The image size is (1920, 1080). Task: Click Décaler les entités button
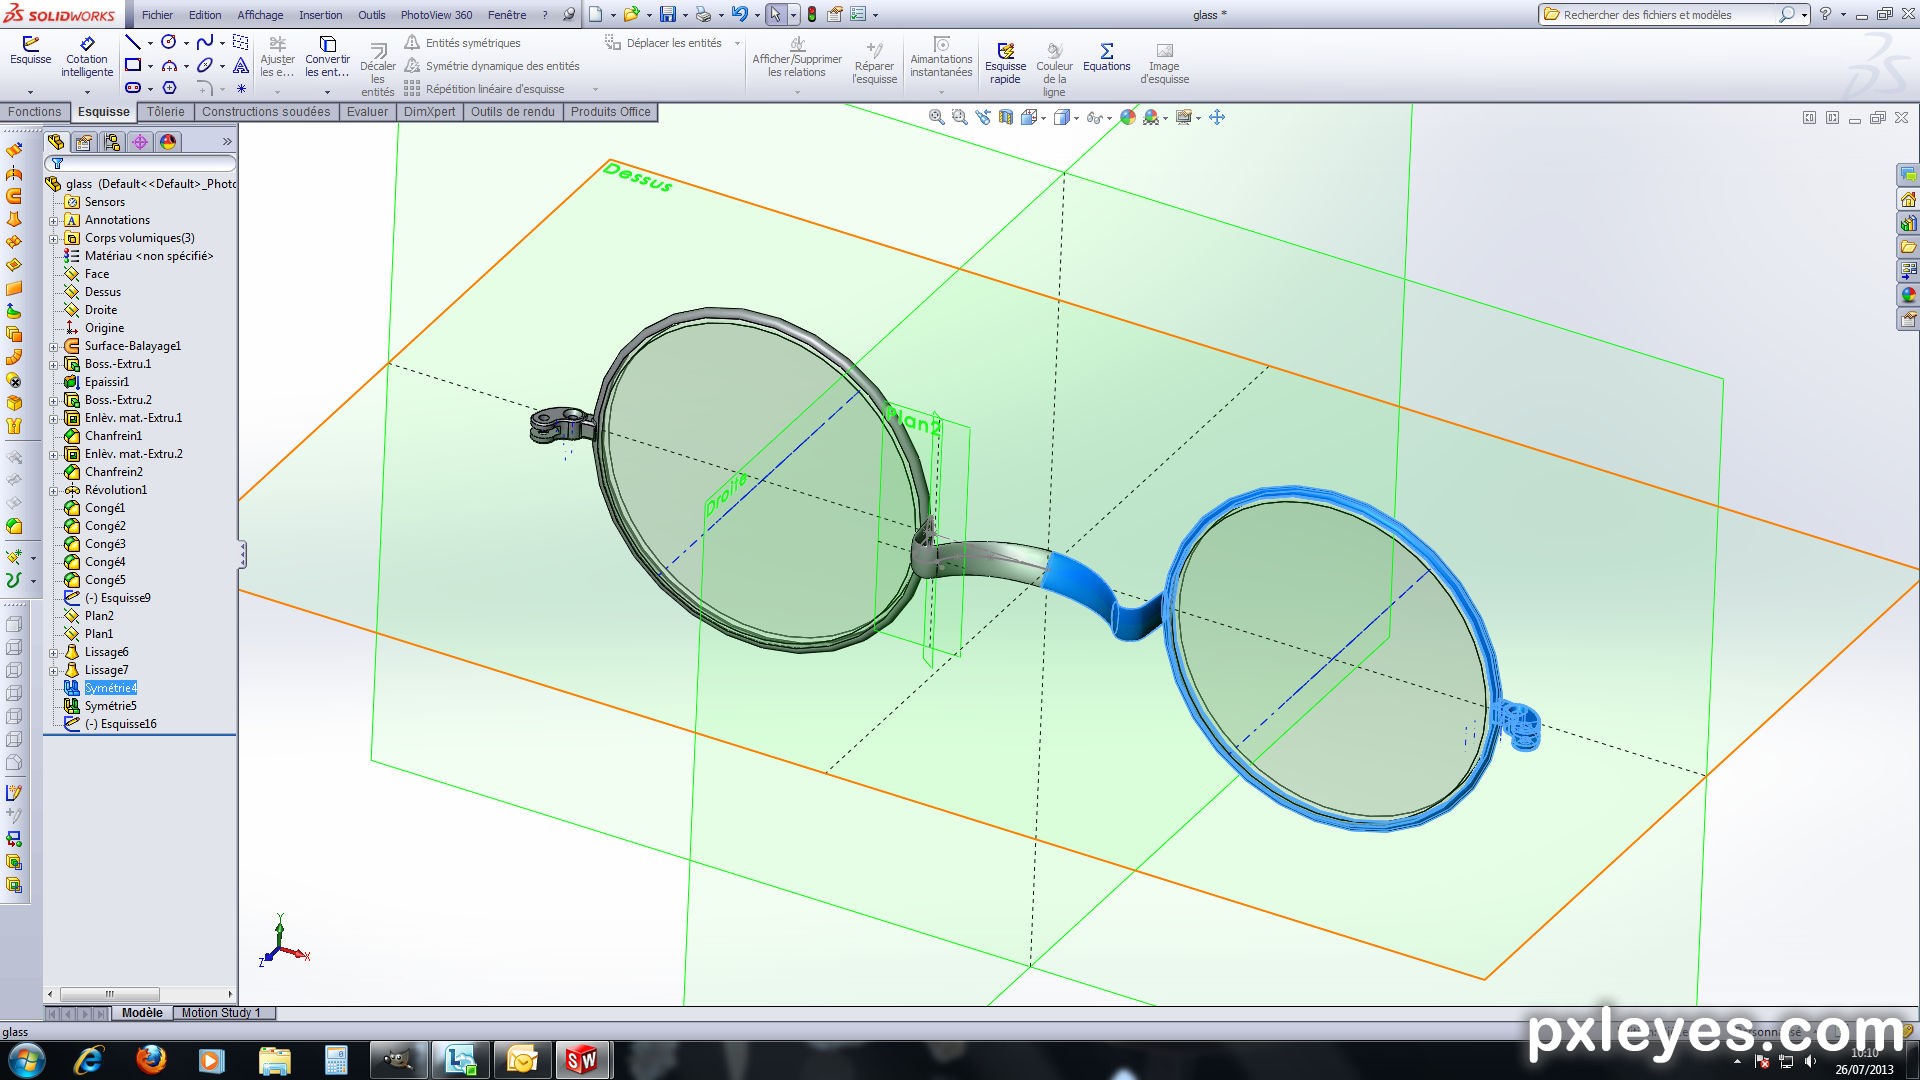coord(377,69)
